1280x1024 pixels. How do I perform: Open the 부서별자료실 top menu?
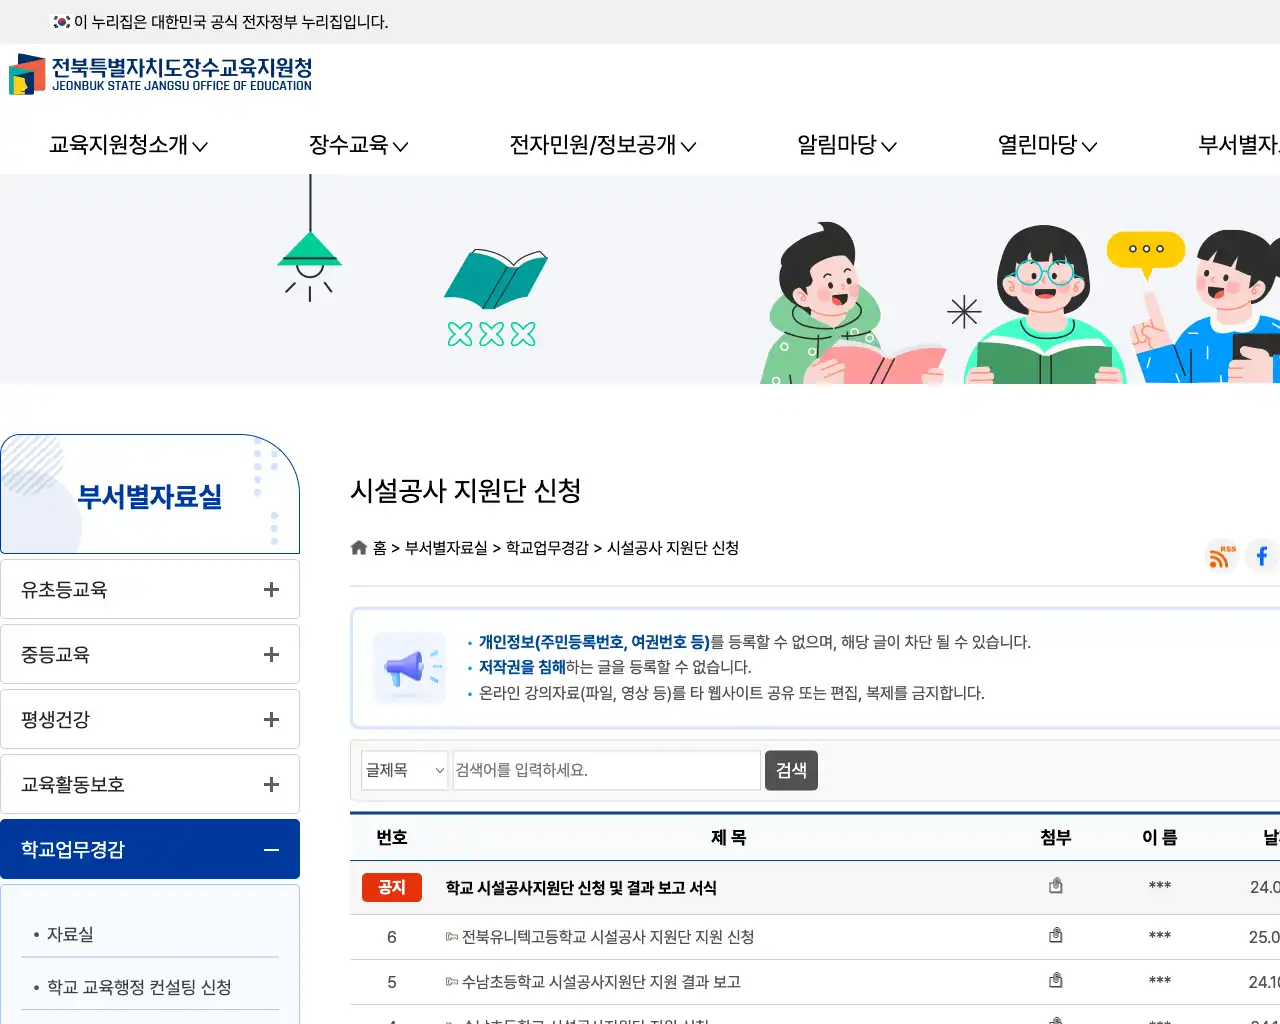pos(1239,145)
